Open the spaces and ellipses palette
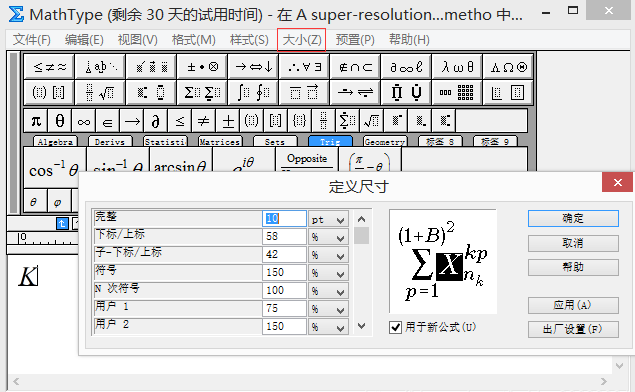This screenshot has height=392, width=635. [100, 66]
